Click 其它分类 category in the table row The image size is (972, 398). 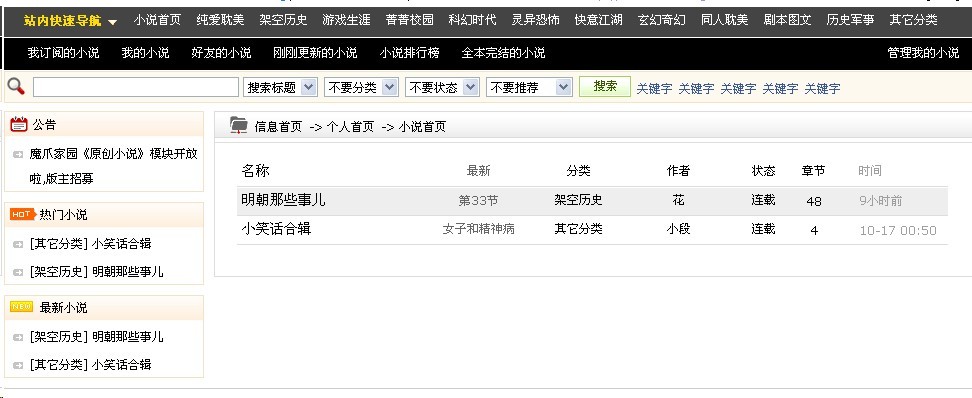click(578, 229)
